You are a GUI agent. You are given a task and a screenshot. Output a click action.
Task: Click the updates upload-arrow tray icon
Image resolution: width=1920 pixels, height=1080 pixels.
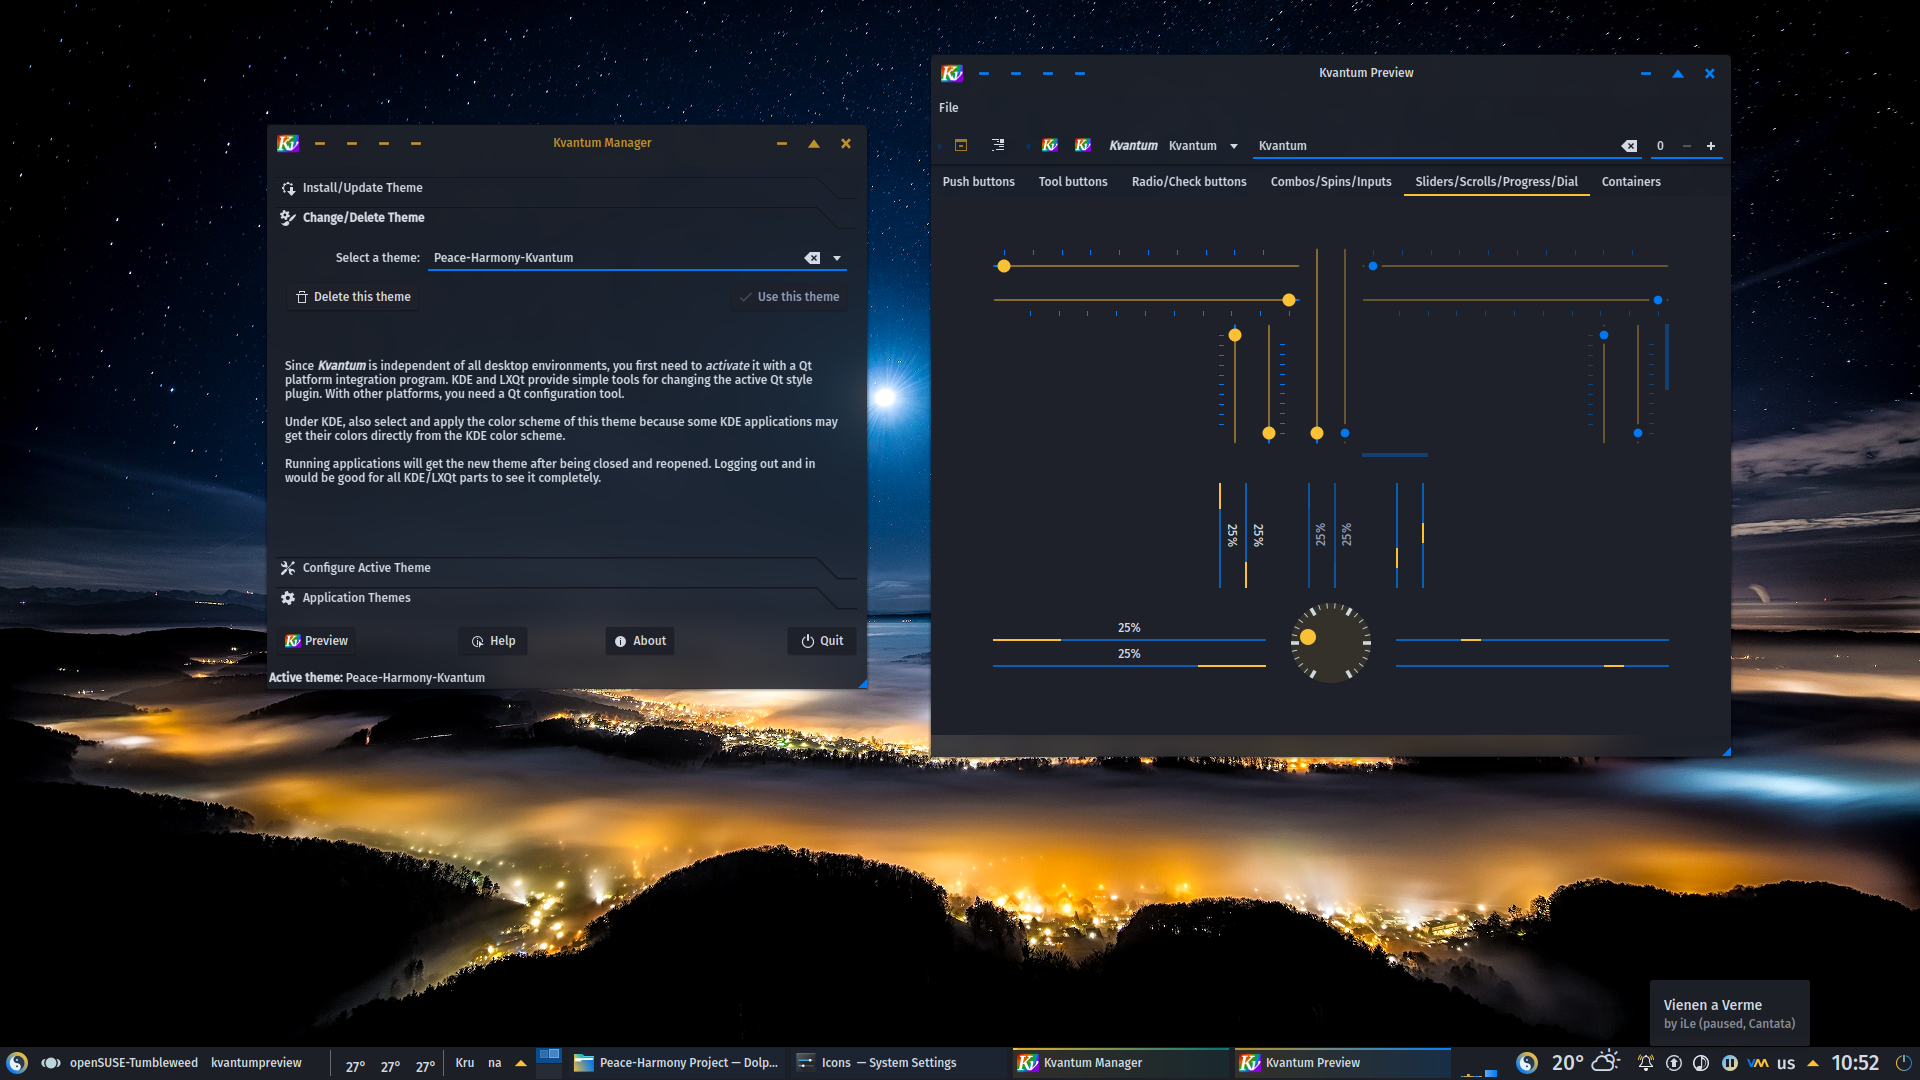[1674, 1063]
